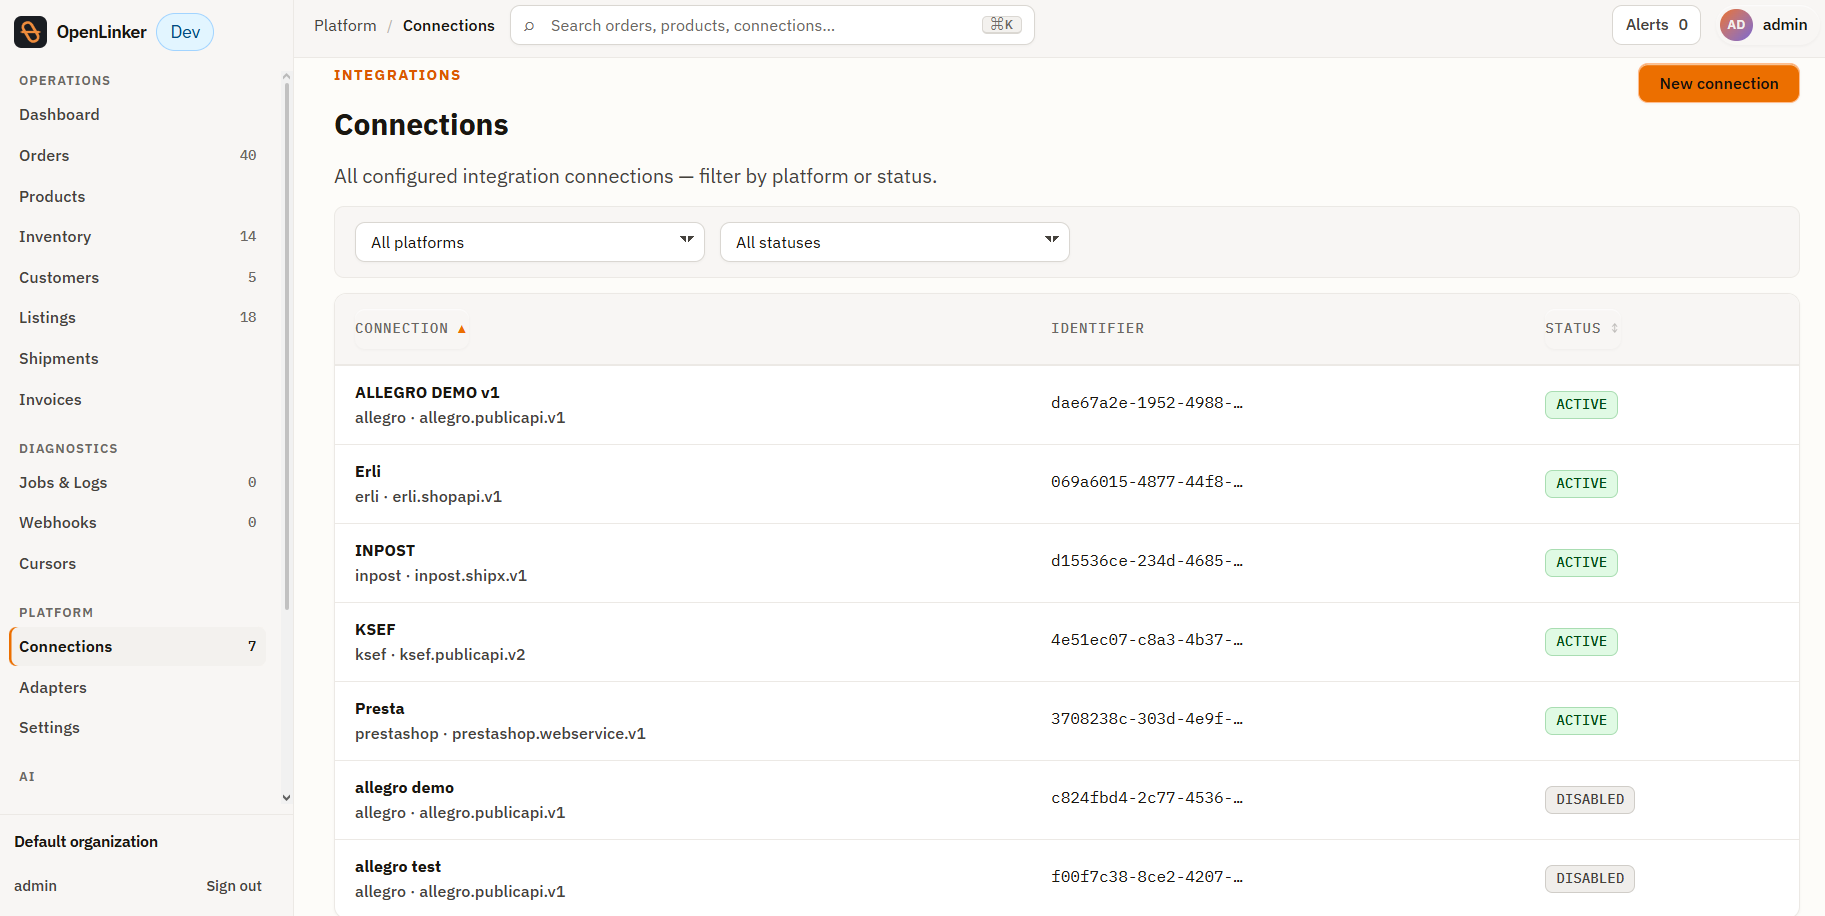Open the Presta connection

[1067, 721]
